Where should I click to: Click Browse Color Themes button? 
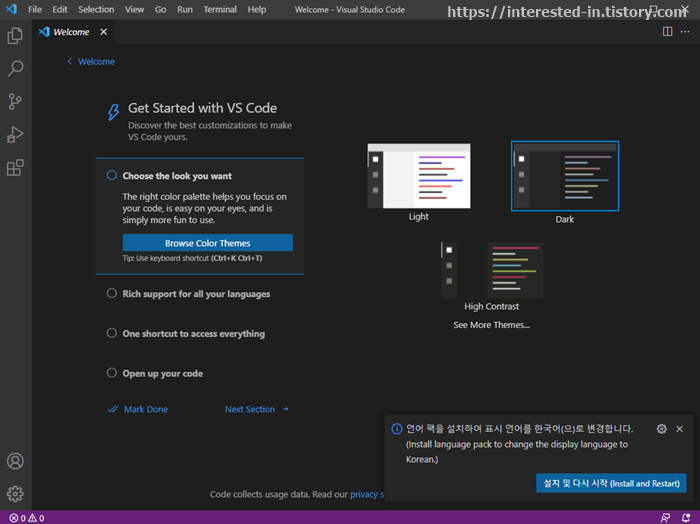(x=208, y=243)
